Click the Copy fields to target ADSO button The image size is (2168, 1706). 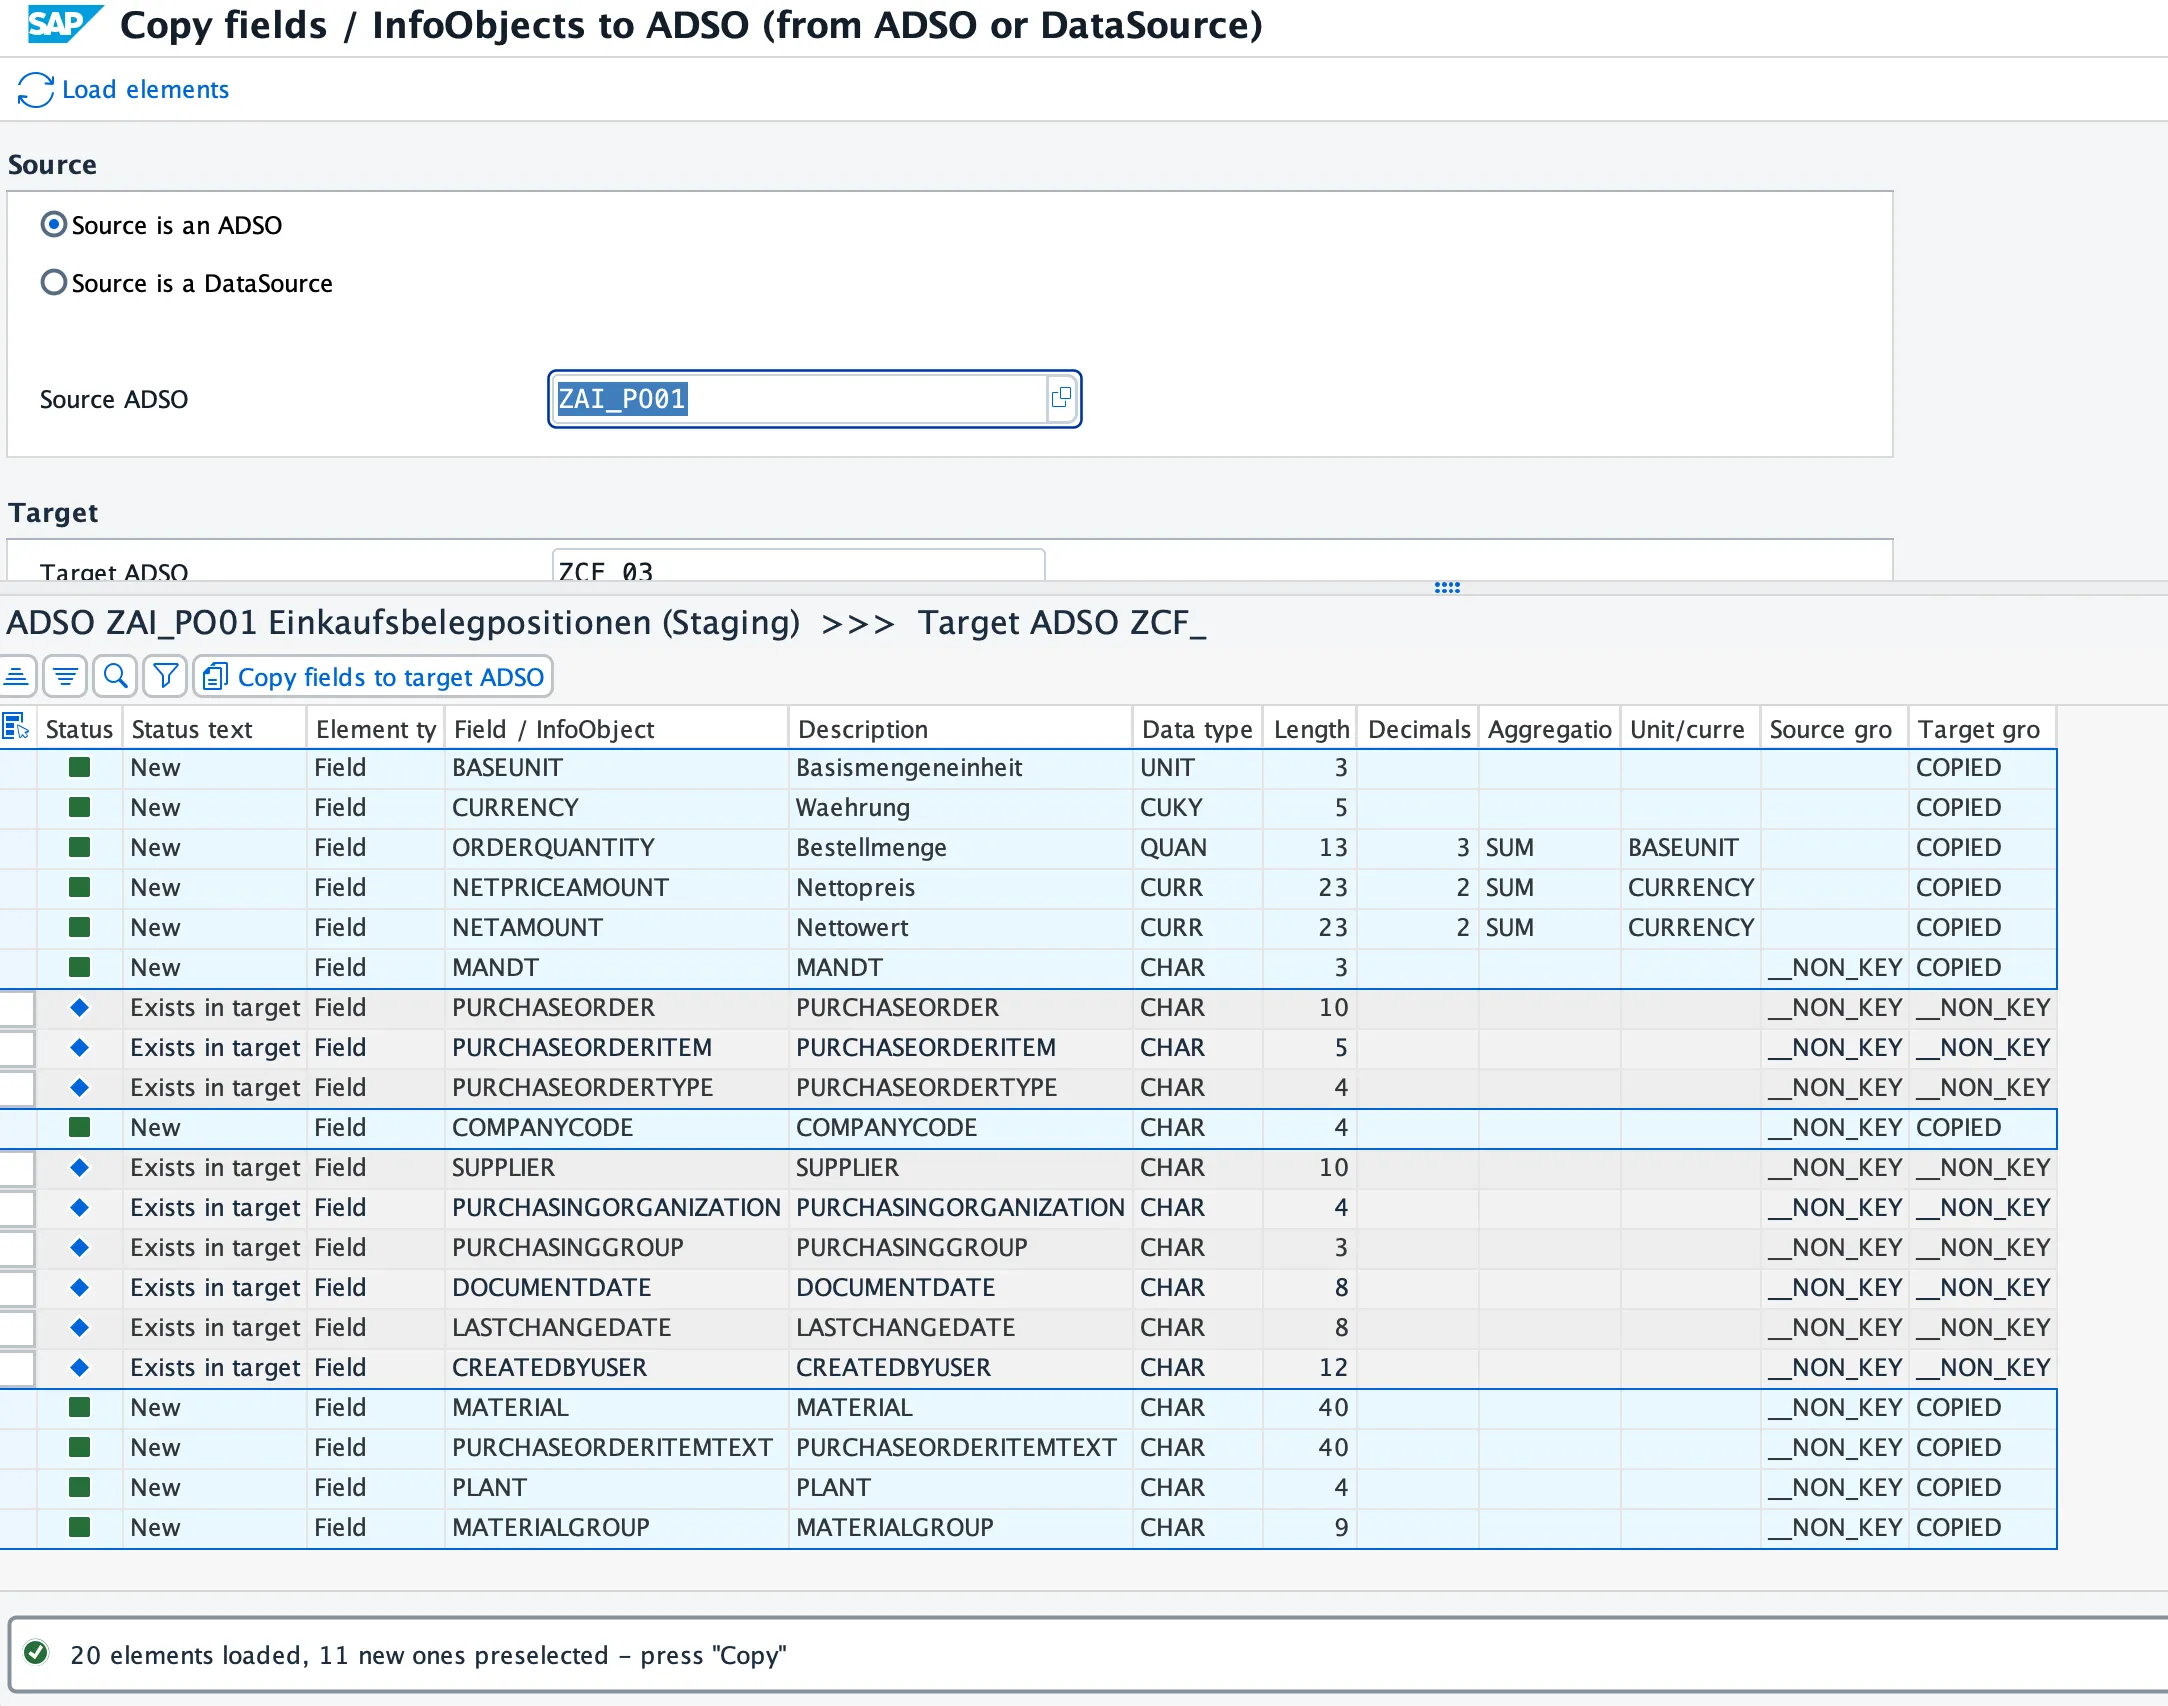tap(373, 677)
